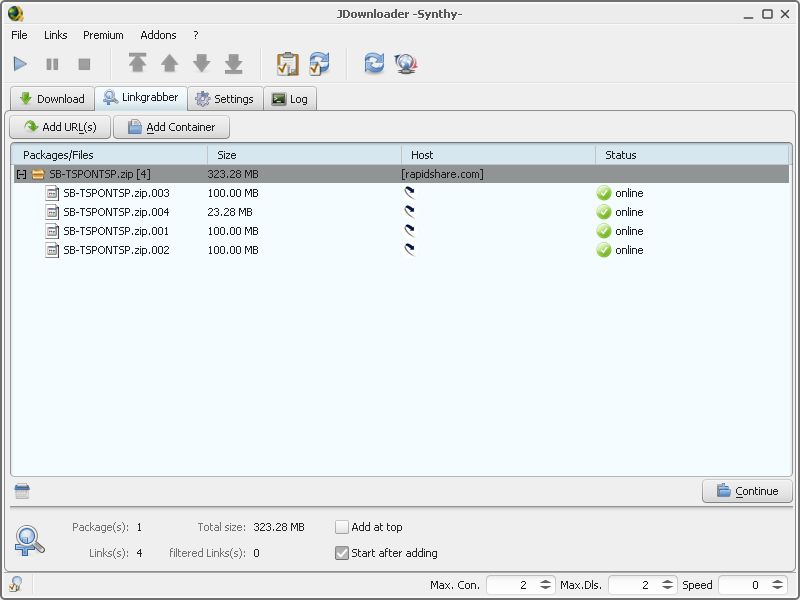Toggle clipboard monitoring icon
The height and width of the screenshot is (600, 800).
tap(287, 64)
